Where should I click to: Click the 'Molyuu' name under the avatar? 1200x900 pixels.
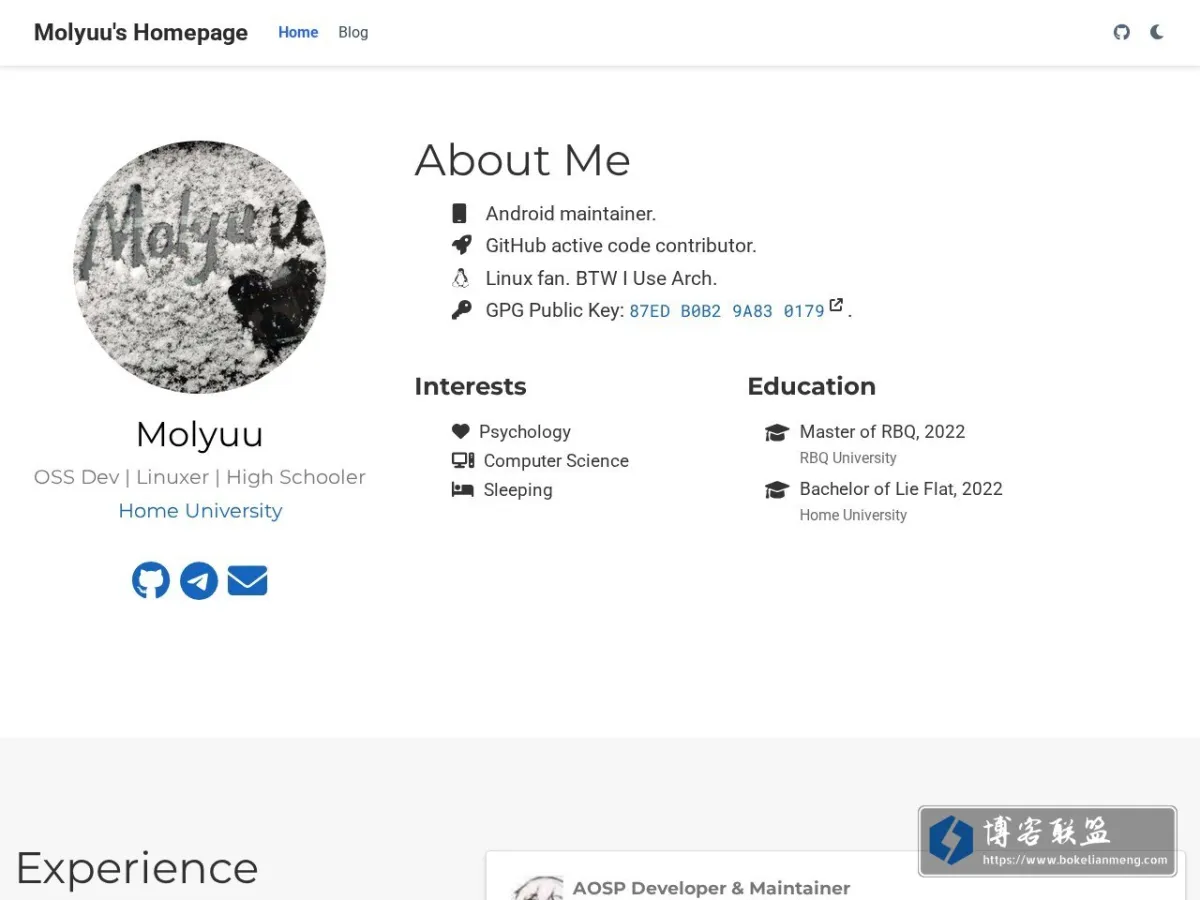[x=200, y=434]
